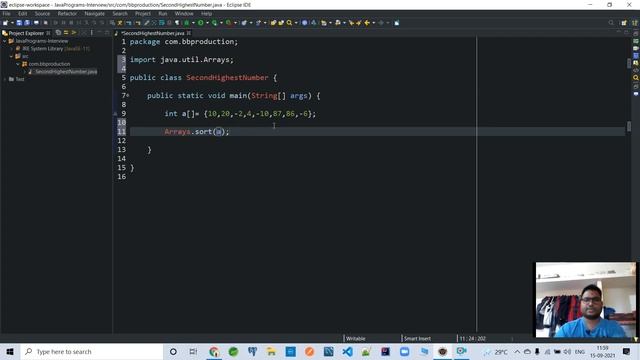Click 'import java.util.Arrays;' line
Image resolution: width=640 pixels, height=360 pixels.
(182, 60)
